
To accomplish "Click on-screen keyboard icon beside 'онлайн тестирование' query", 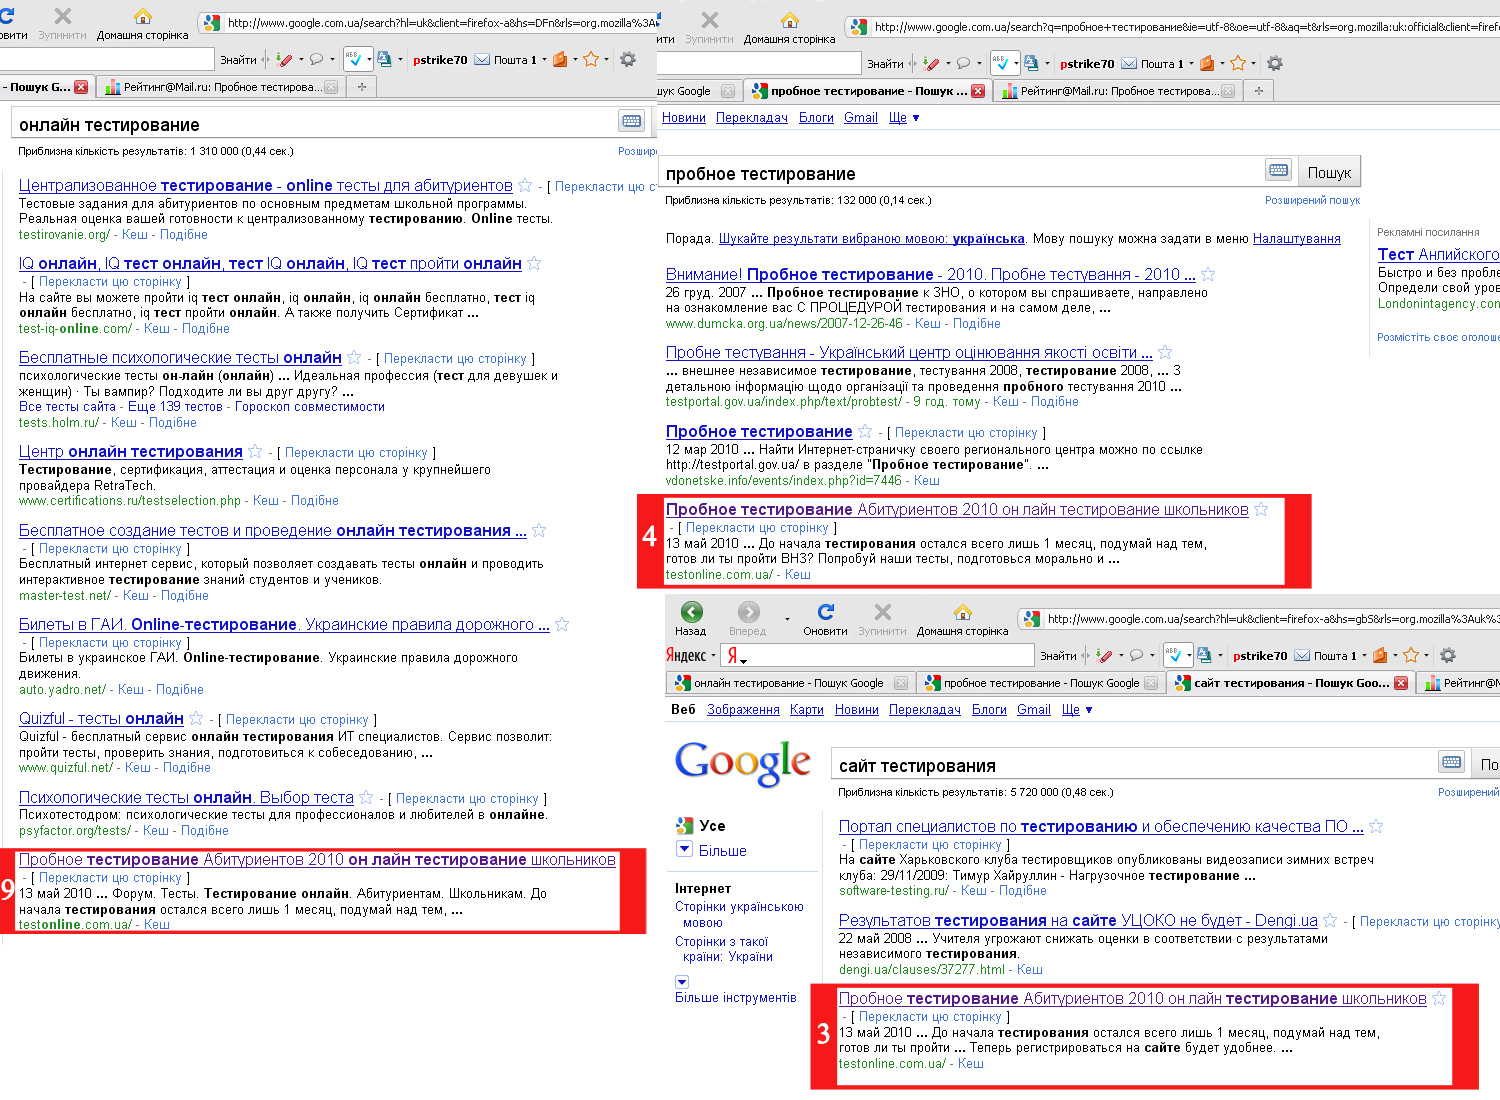I will 632,121.
